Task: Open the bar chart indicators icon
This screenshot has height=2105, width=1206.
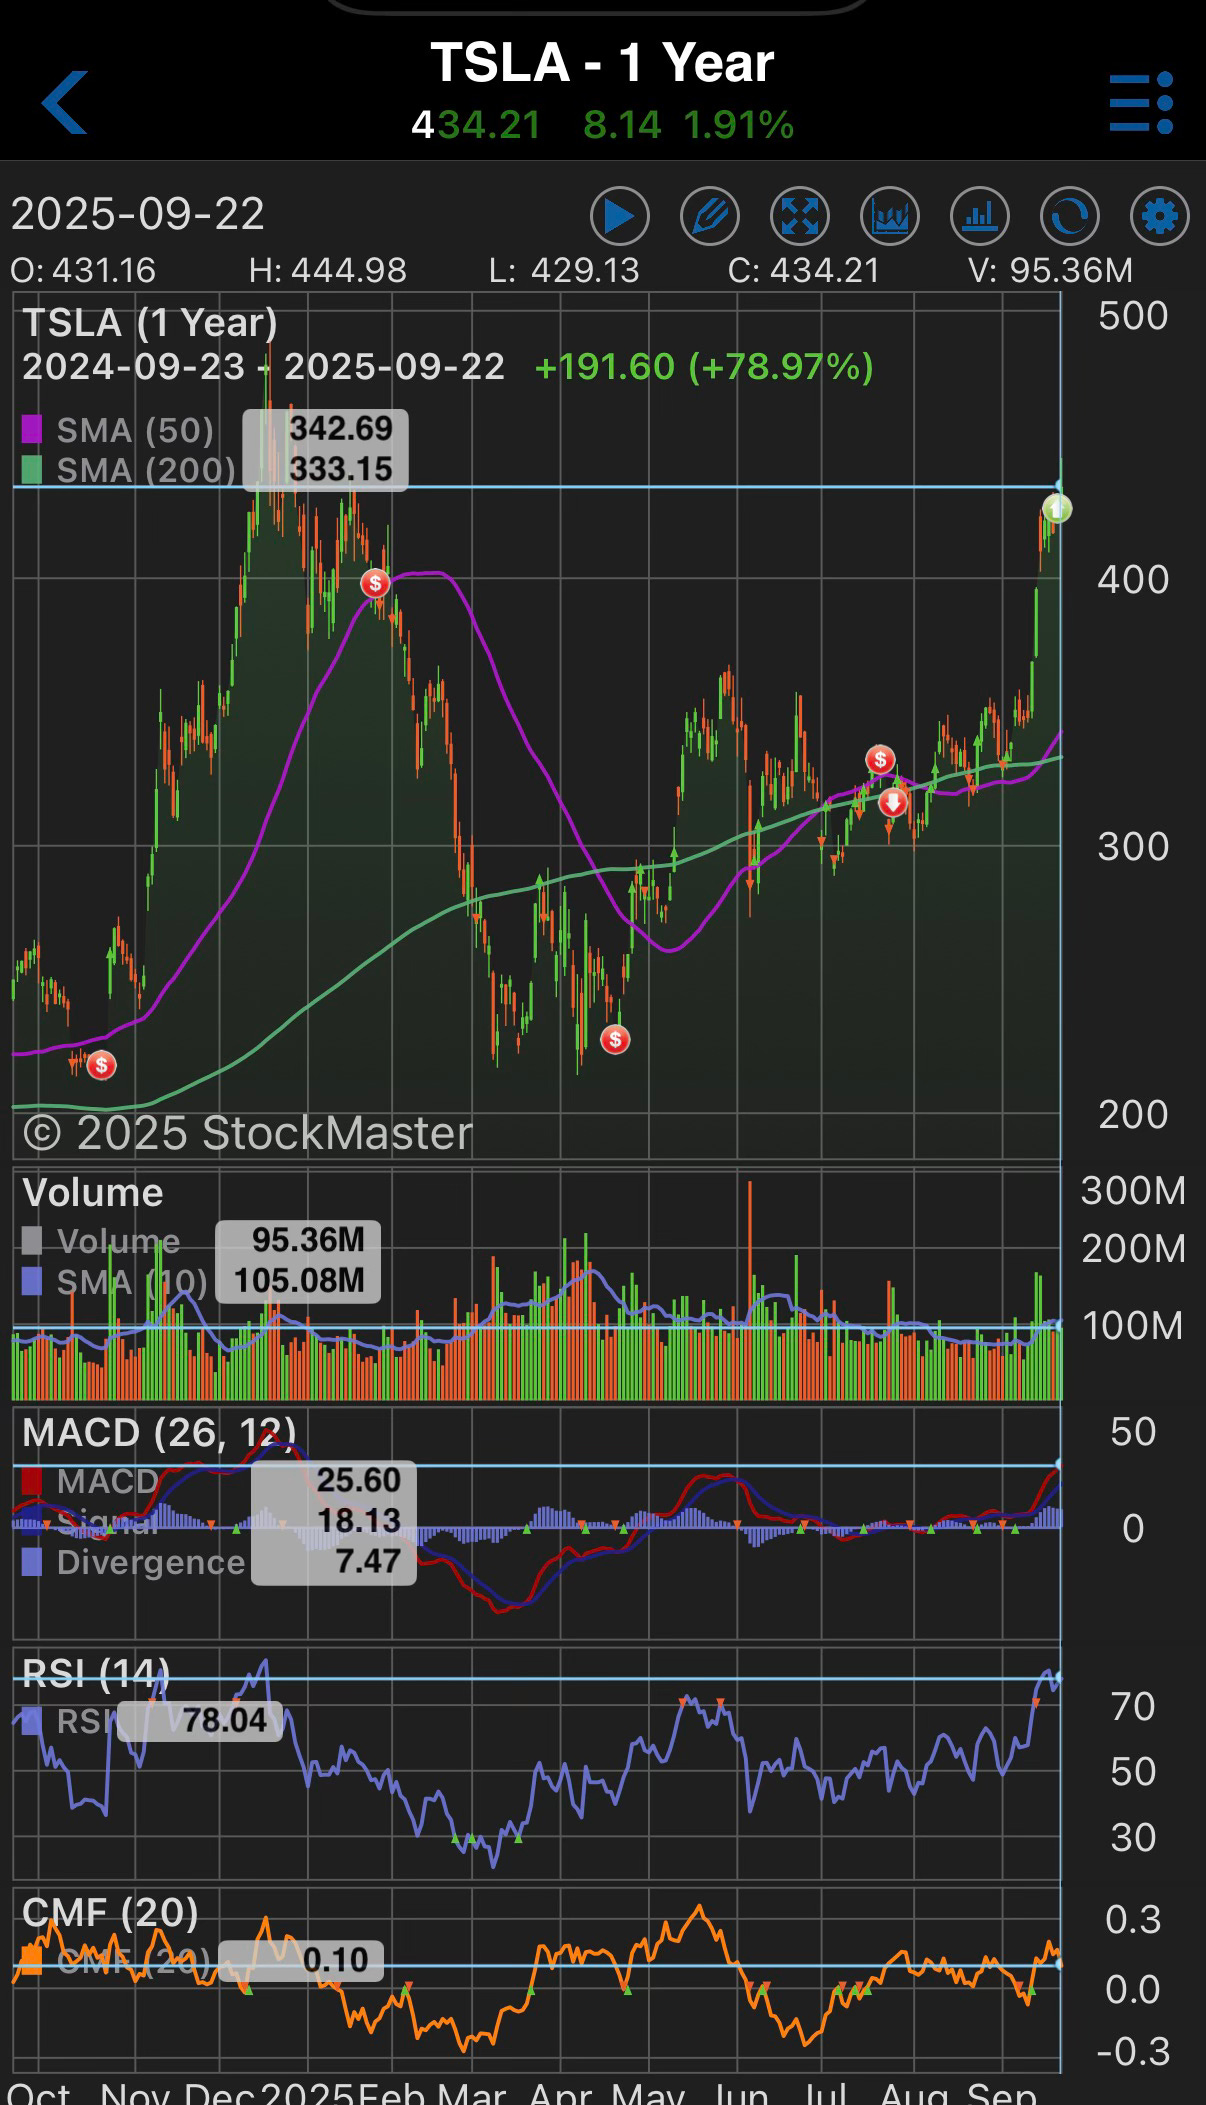Action: click(x=980, y=216)
